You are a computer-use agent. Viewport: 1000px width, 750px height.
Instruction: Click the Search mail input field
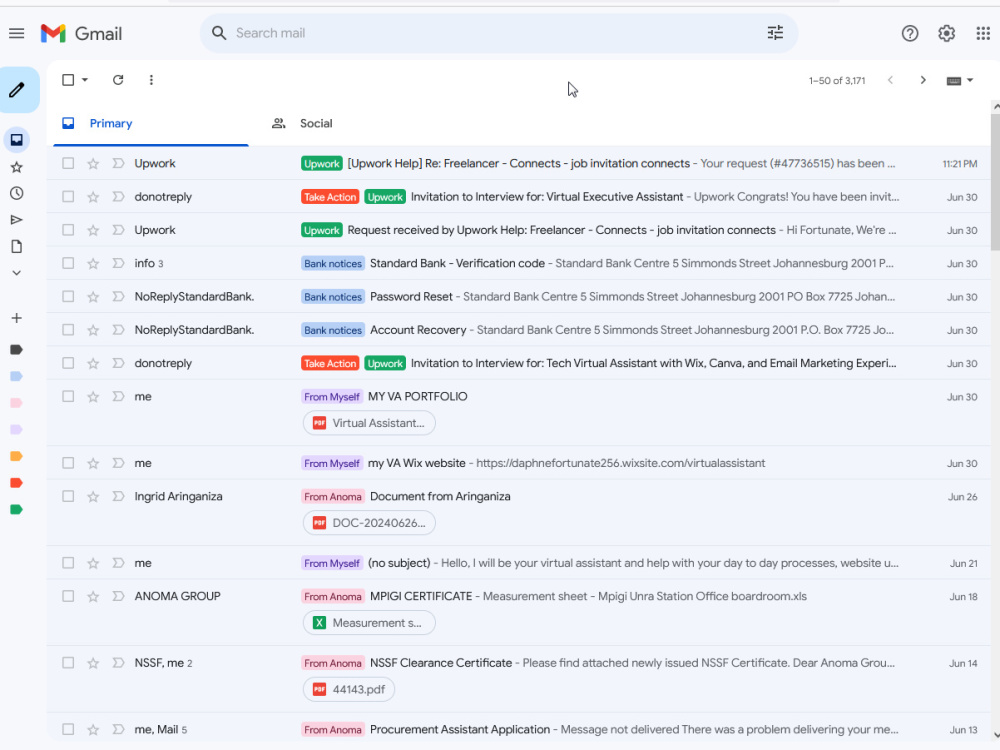pos(497,33)
